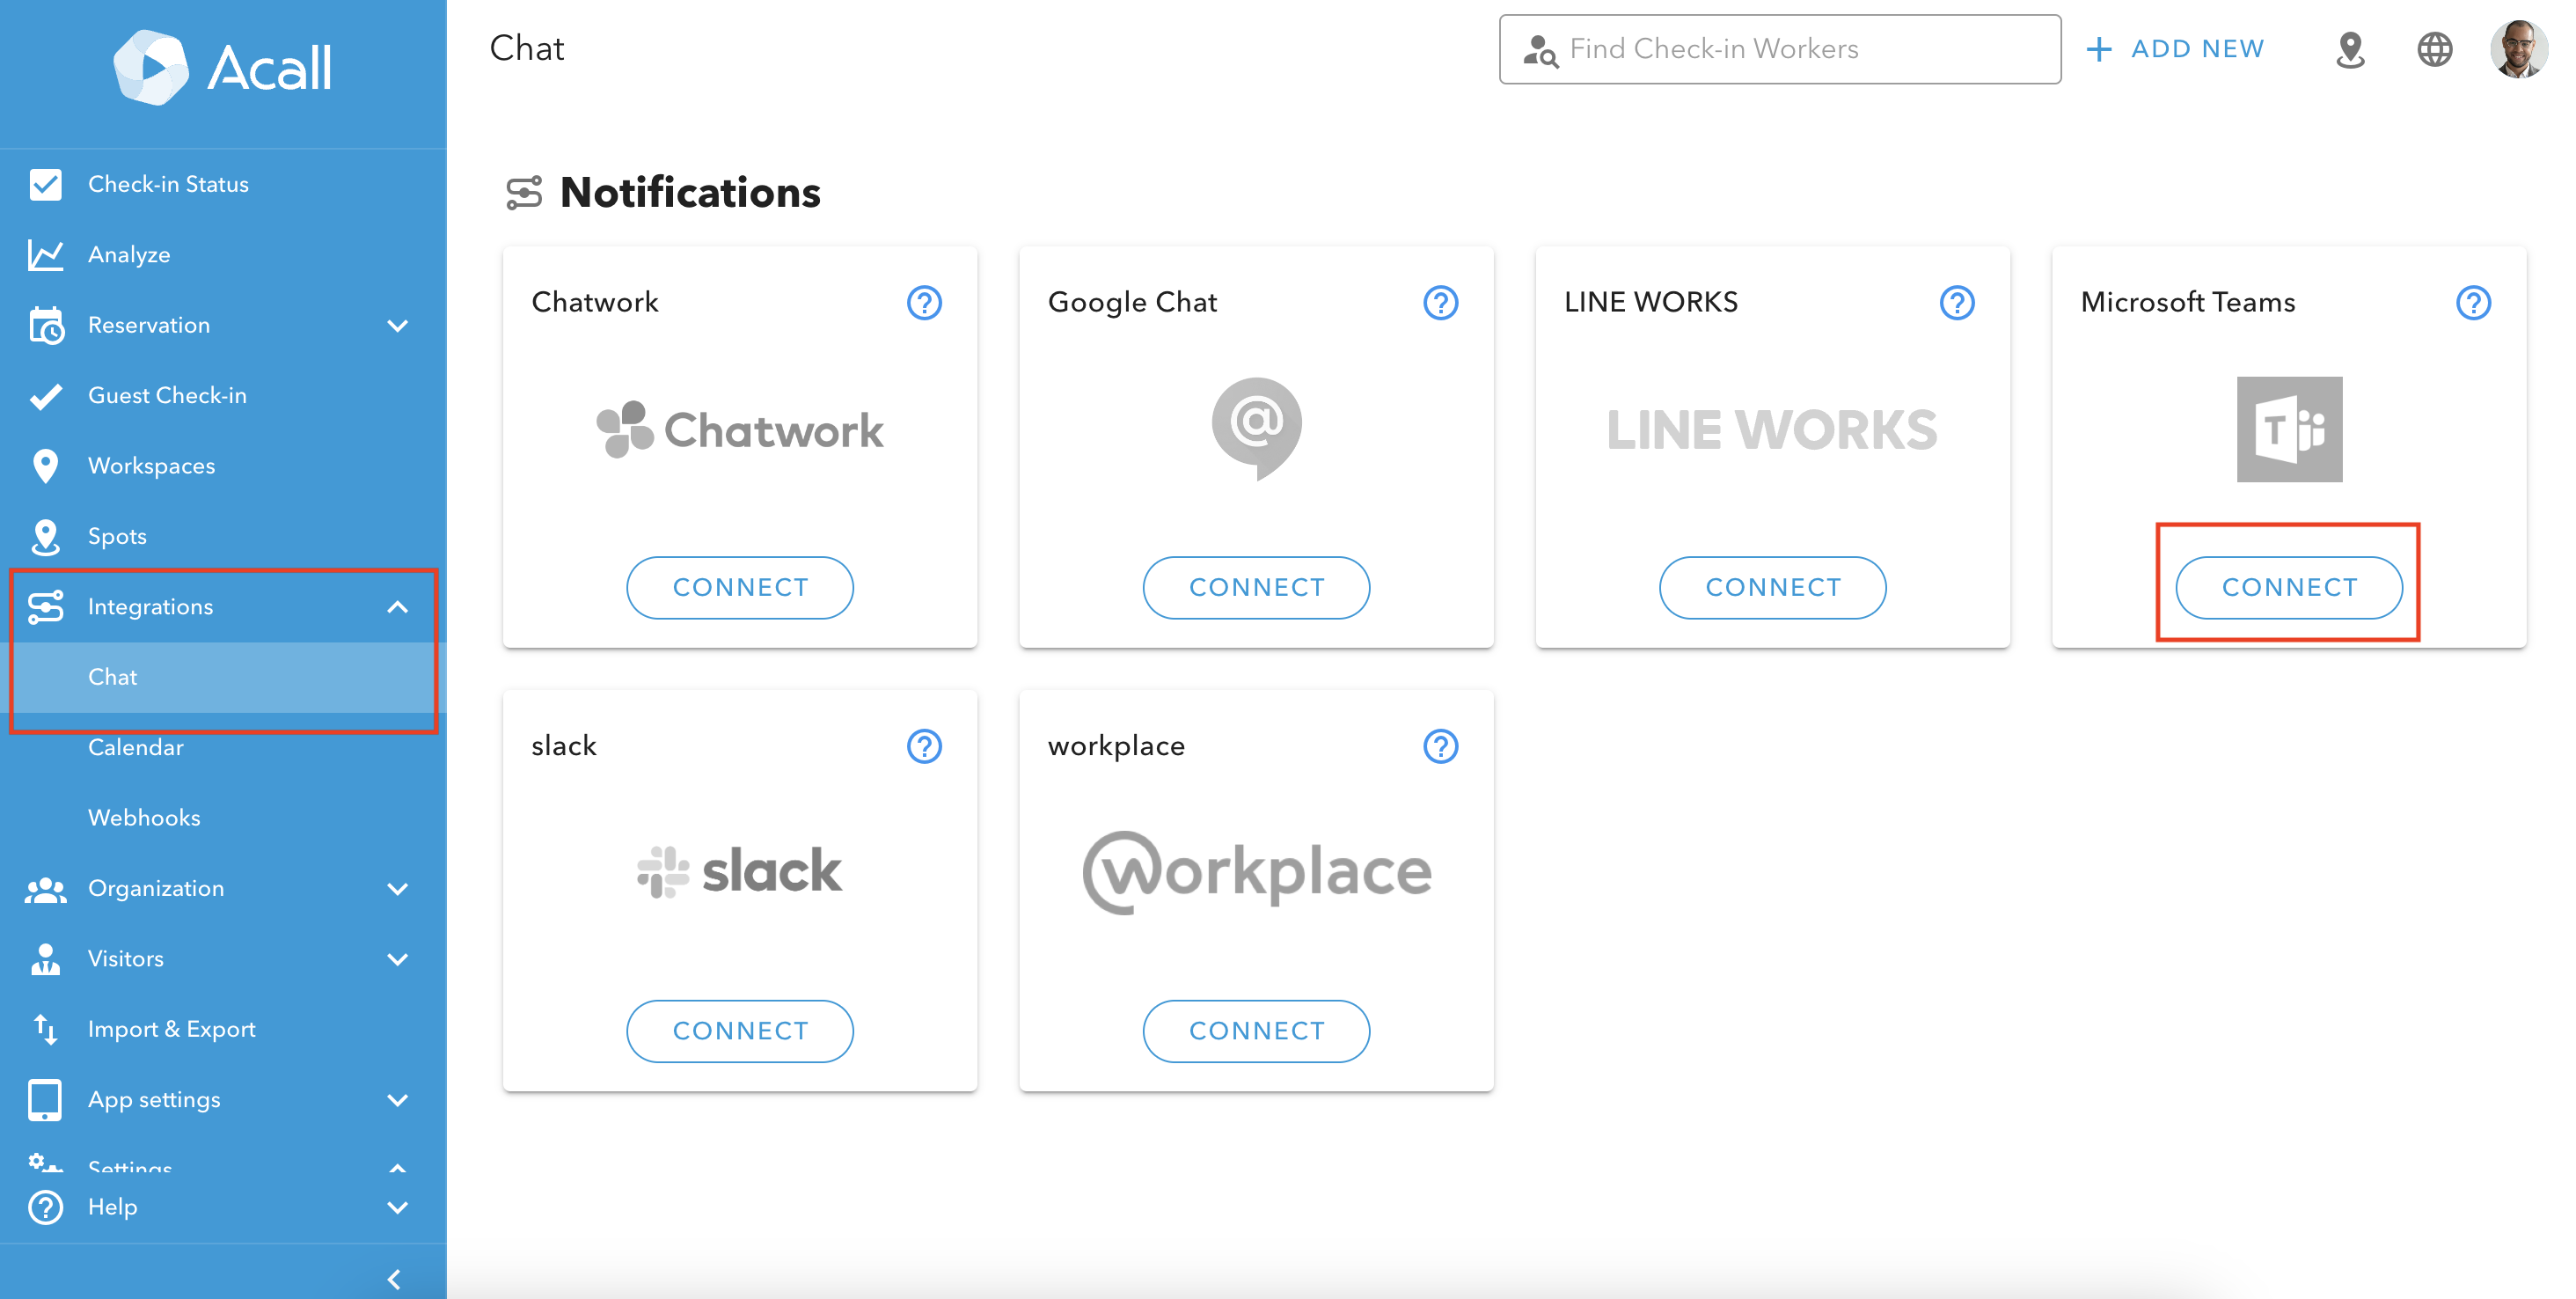Select the Chat submenu item
This screenshot has width=2576, height=1299.
pyautogui.click(x=223, y=677)
